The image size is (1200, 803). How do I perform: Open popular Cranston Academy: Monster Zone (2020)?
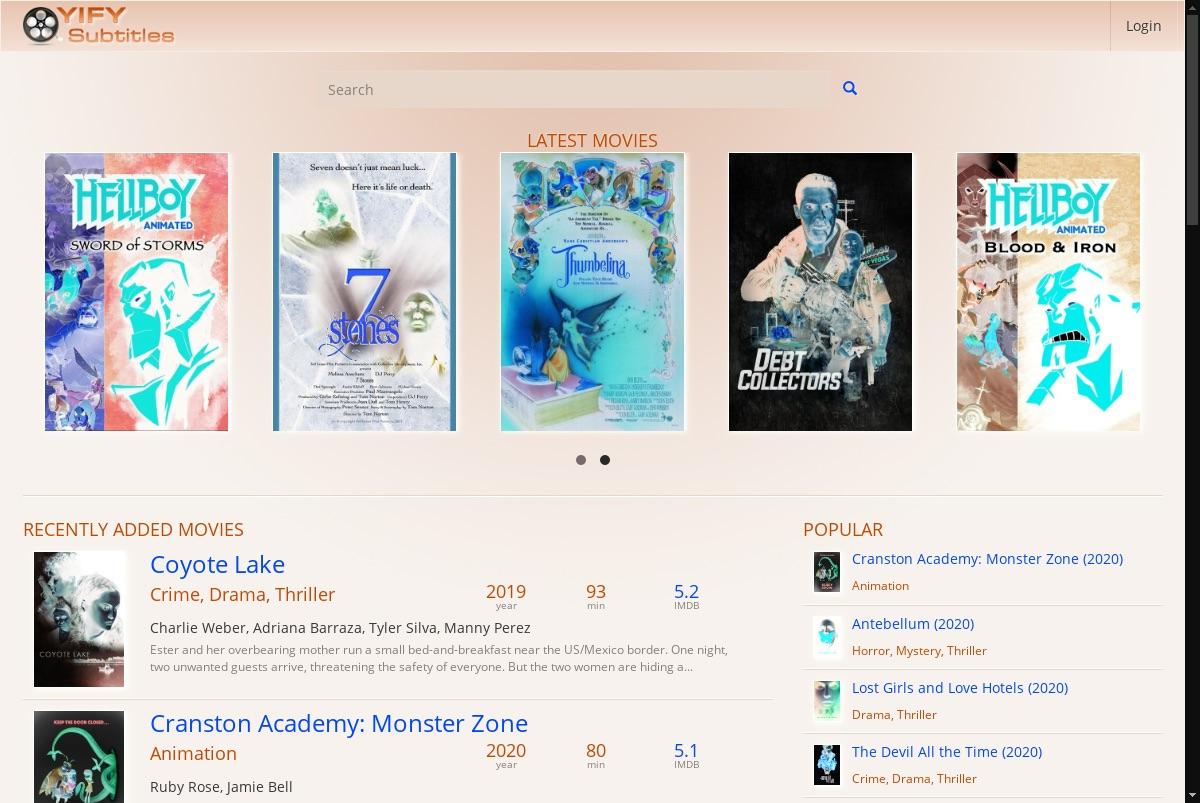click(987, 559)
